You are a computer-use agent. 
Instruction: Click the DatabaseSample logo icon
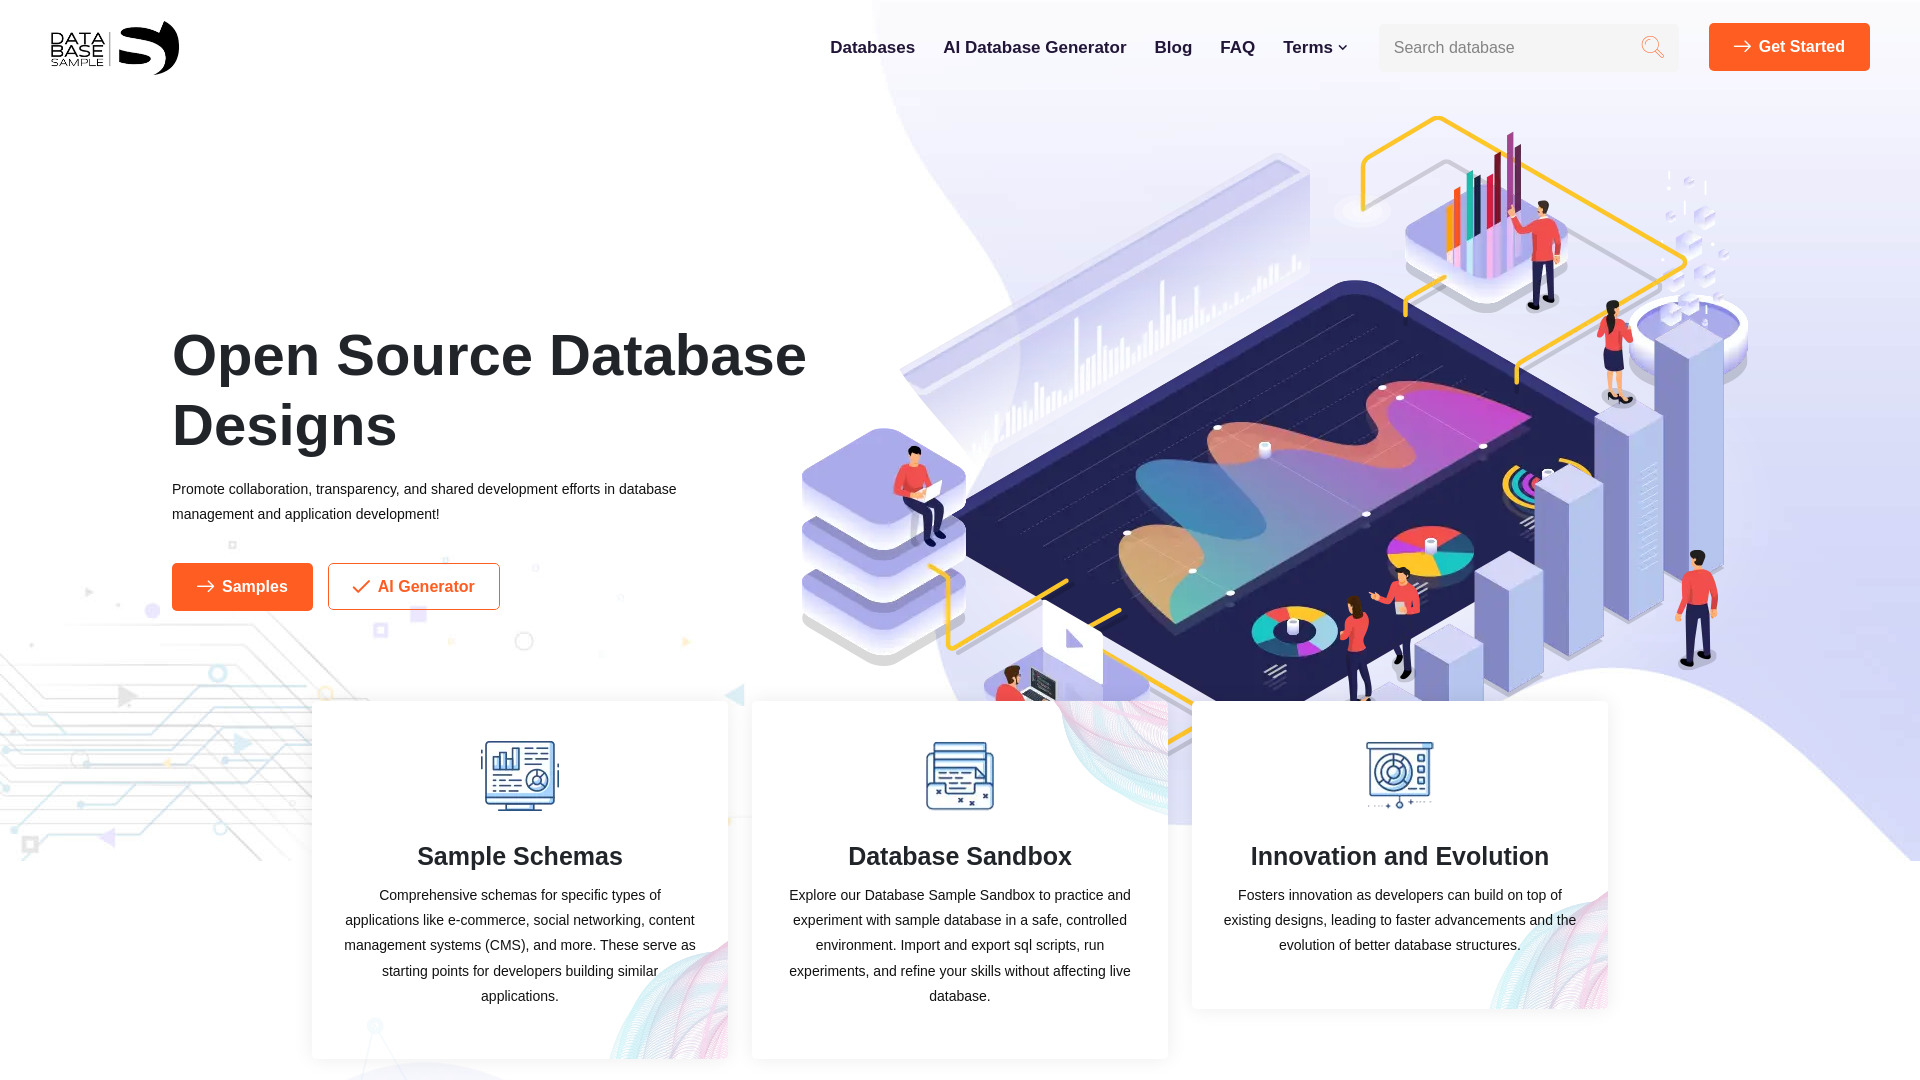coord(115,47)
